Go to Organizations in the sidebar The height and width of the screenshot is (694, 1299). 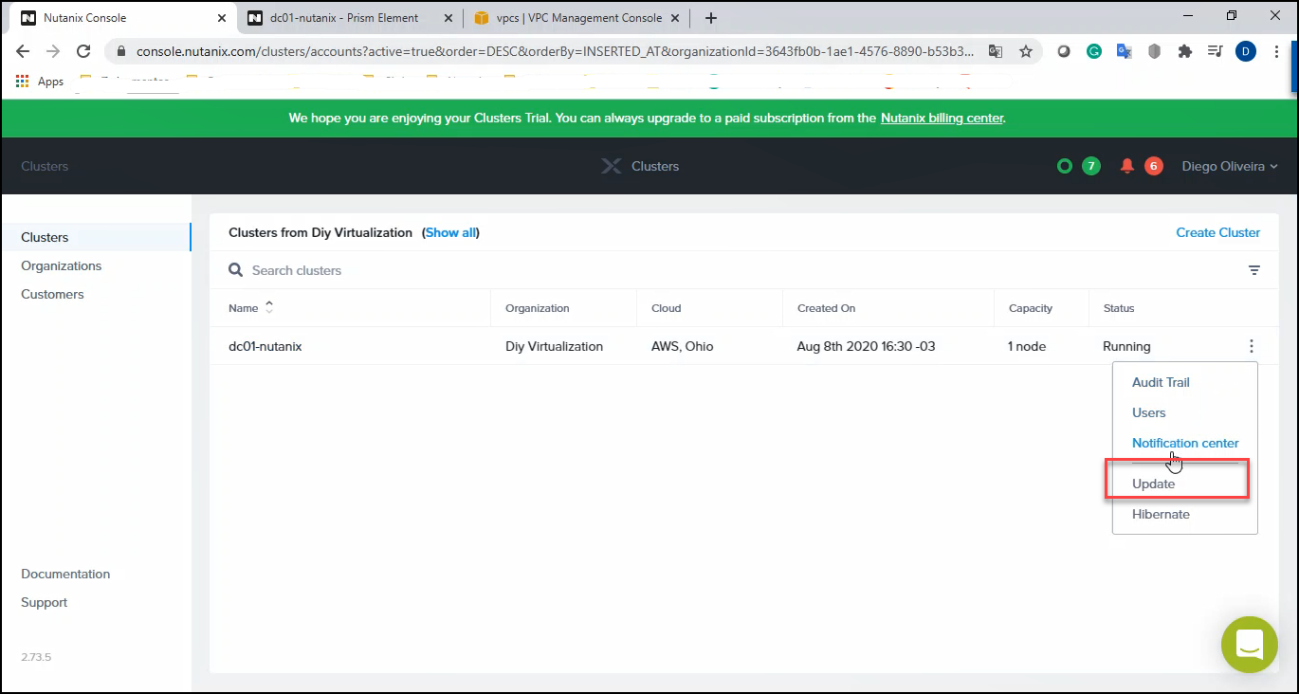click(x=61, y=266)
